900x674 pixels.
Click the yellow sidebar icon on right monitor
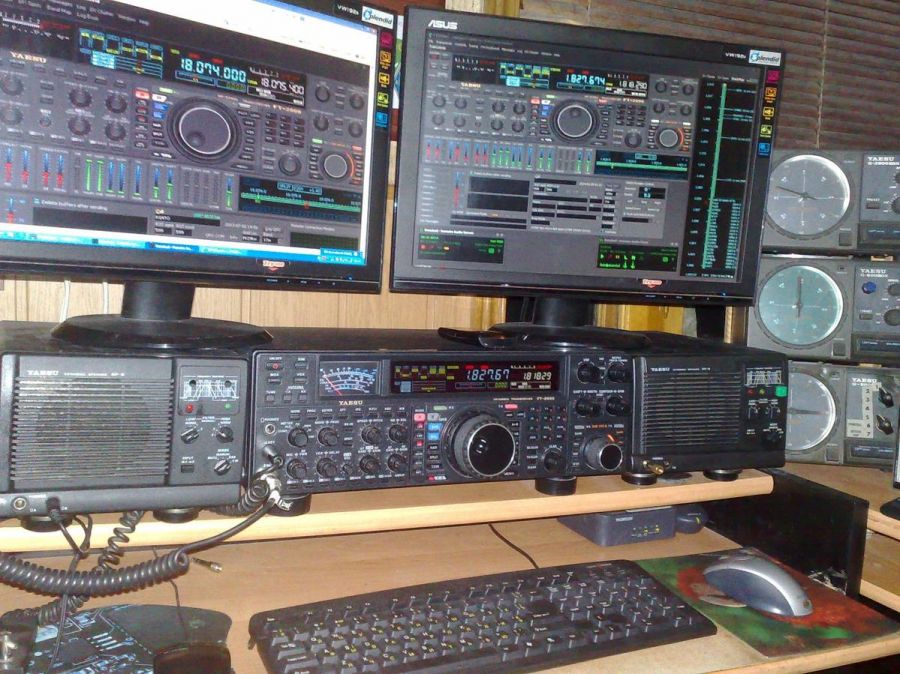(x=769, y=113)
